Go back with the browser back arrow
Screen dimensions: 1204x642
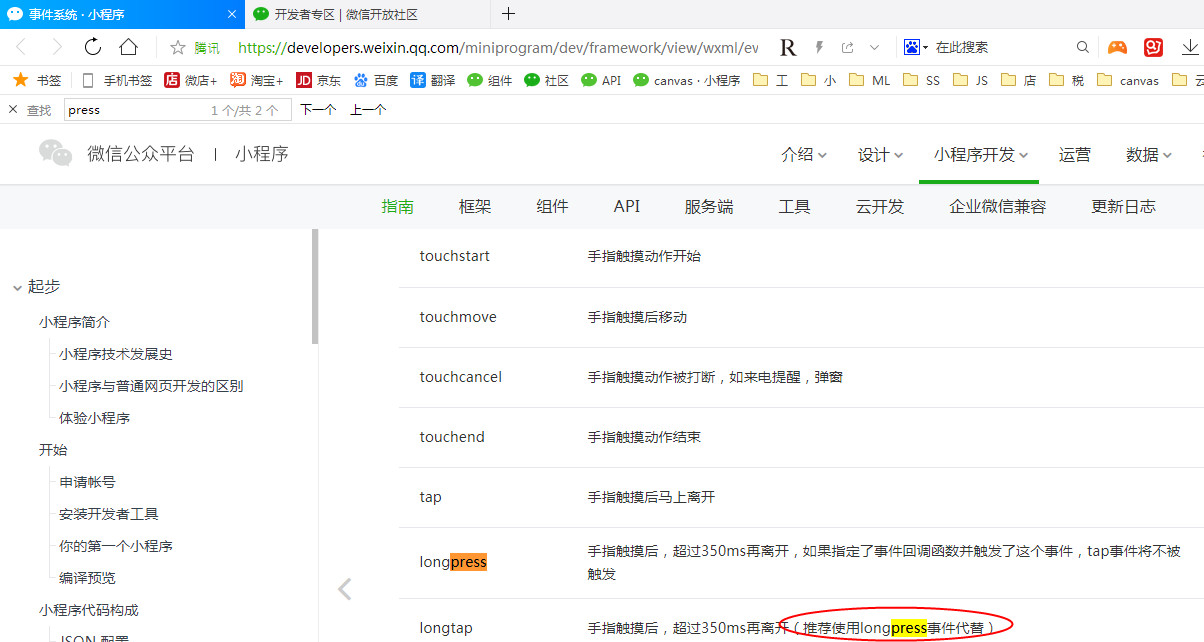(22, 47)
